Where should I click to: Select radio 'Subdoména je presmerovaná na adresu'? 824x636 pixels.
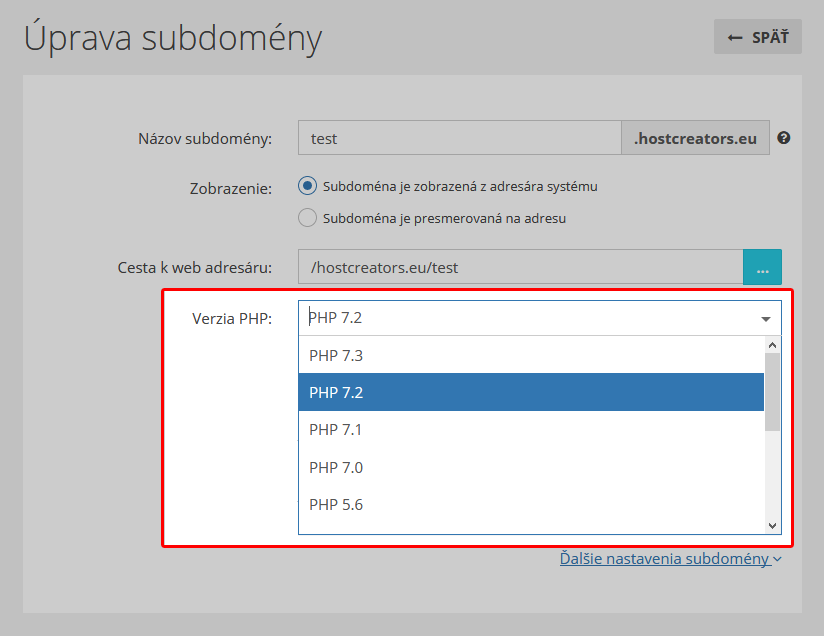pos(307,218)
